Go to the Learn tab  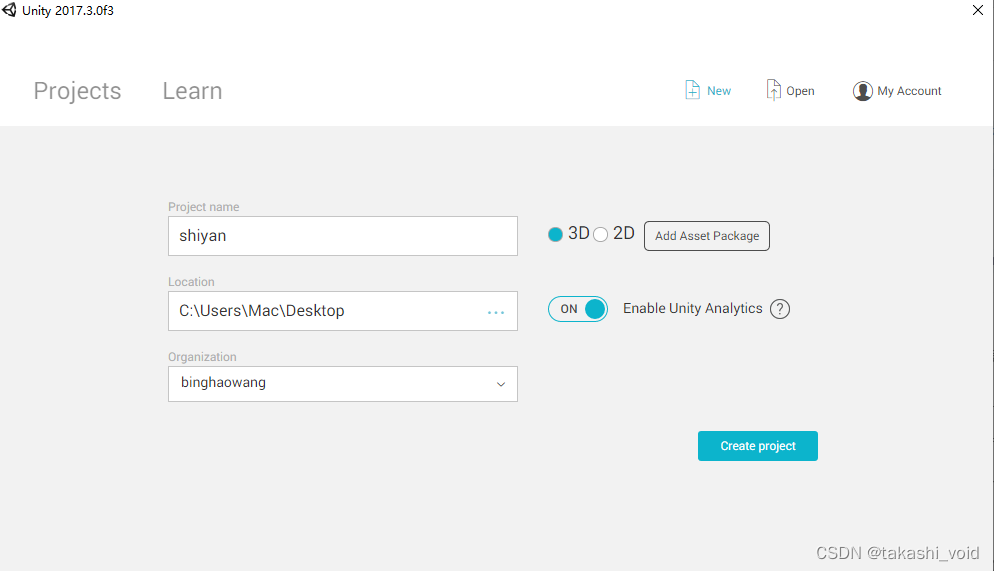(192, 91)
